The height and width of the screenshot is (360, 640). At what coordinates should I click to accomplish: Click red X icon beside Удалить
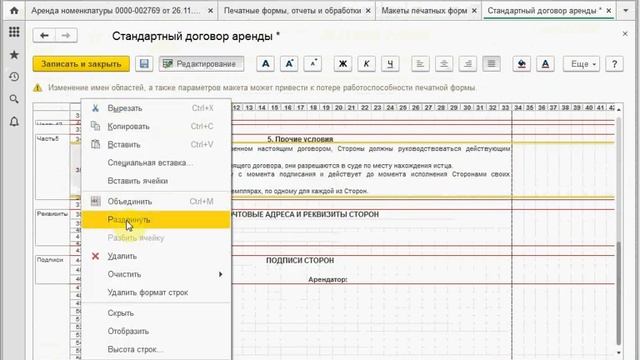pos(95,256)
